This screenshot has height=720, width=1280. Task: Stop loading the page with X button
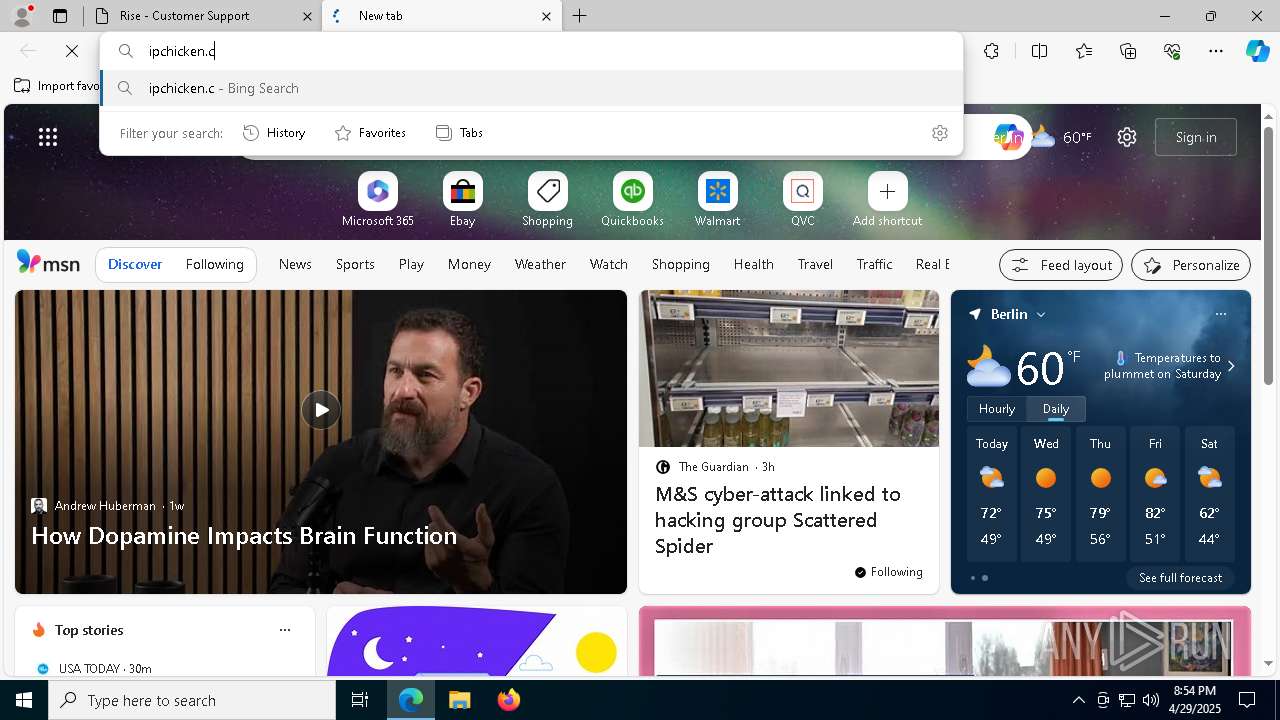tap(72, 51)
